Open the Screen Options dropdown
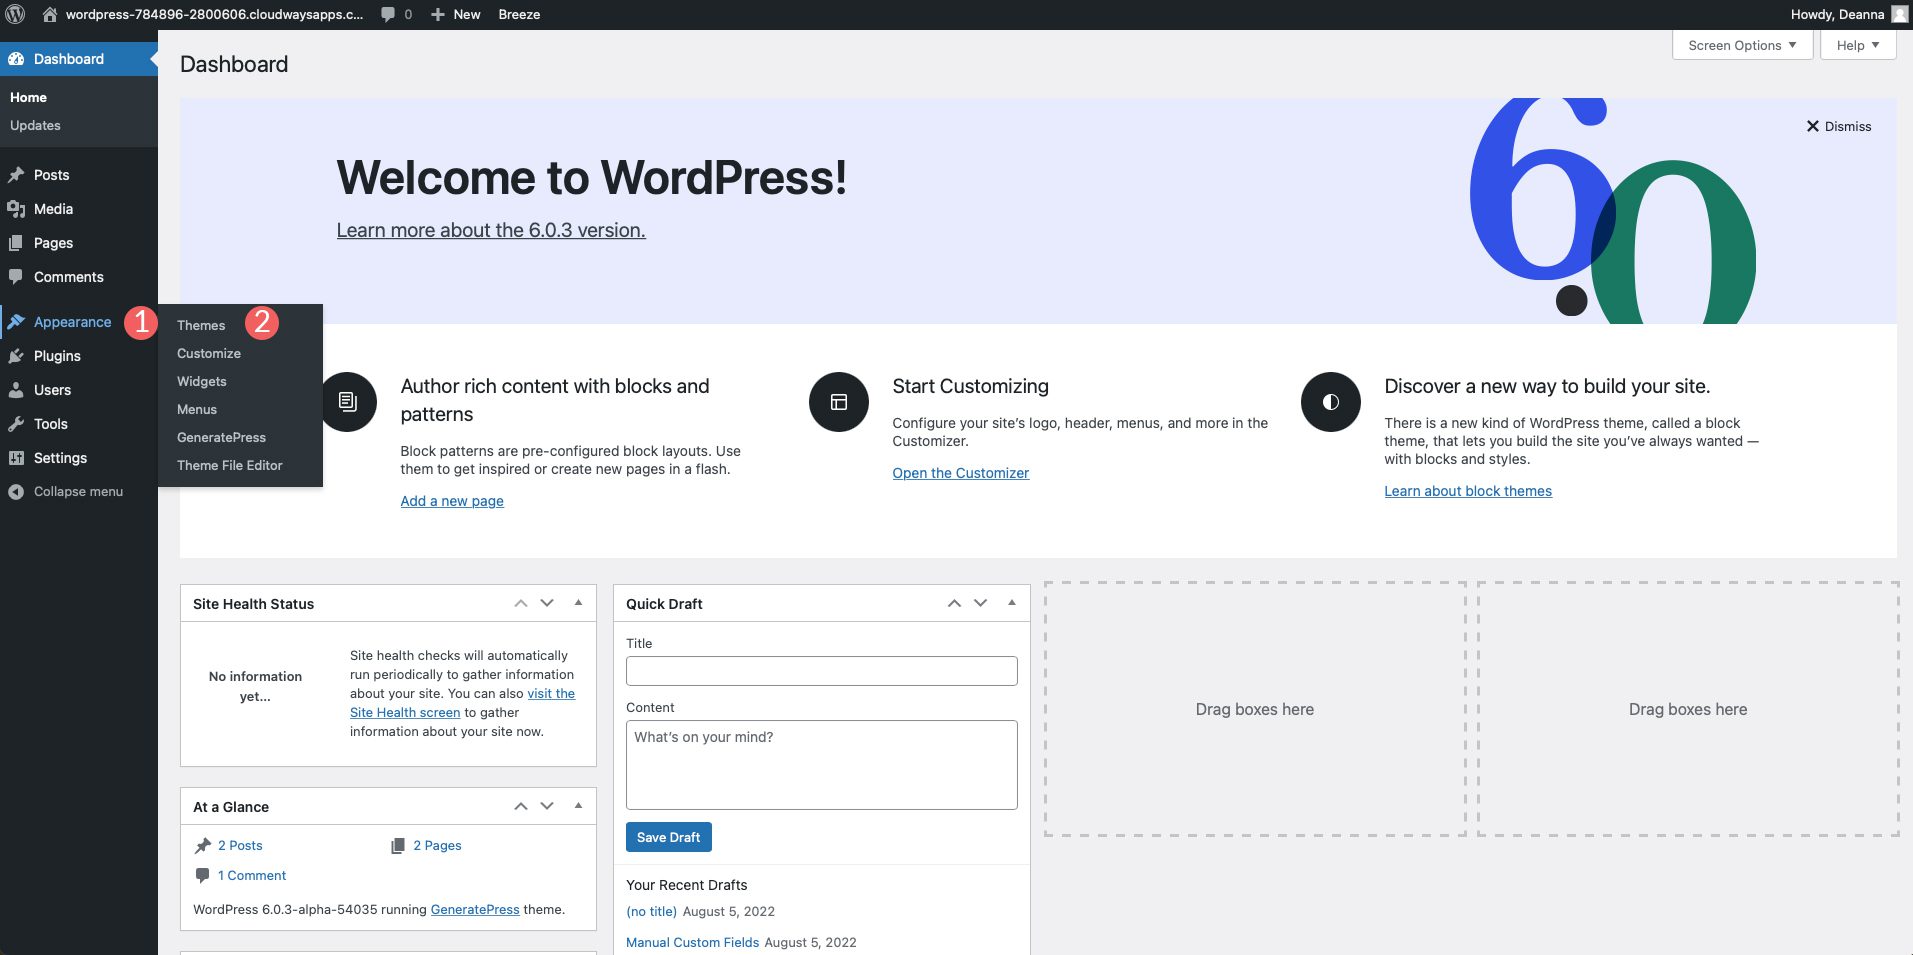The width and height of the screenshot is (1913, 955). click(x=1741, y=44)
